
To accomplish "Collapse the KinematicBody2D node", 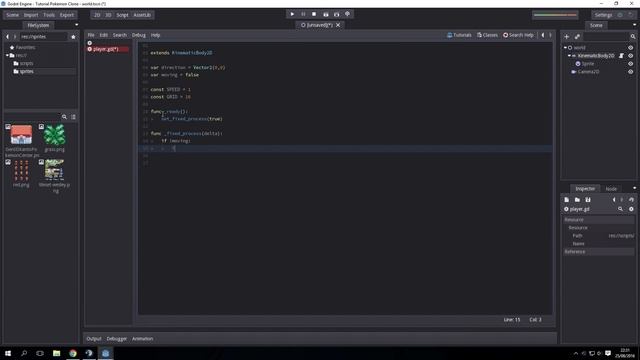I will pyautogui.click(x=569, y=56).
